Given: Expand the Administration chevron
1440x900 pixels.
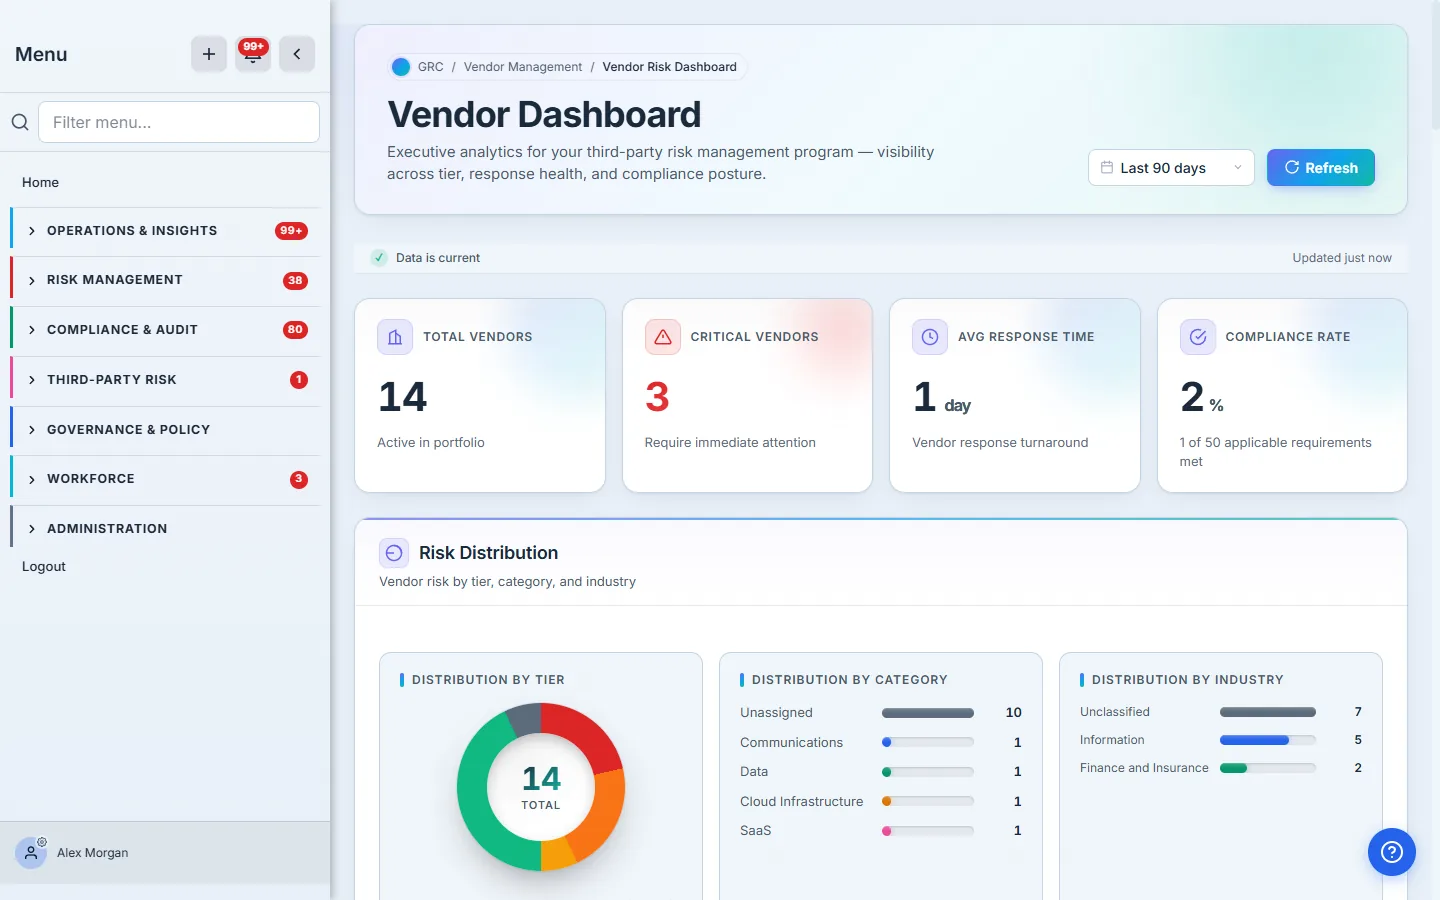Looking at the screenshot, I should [x=32, y=529].
